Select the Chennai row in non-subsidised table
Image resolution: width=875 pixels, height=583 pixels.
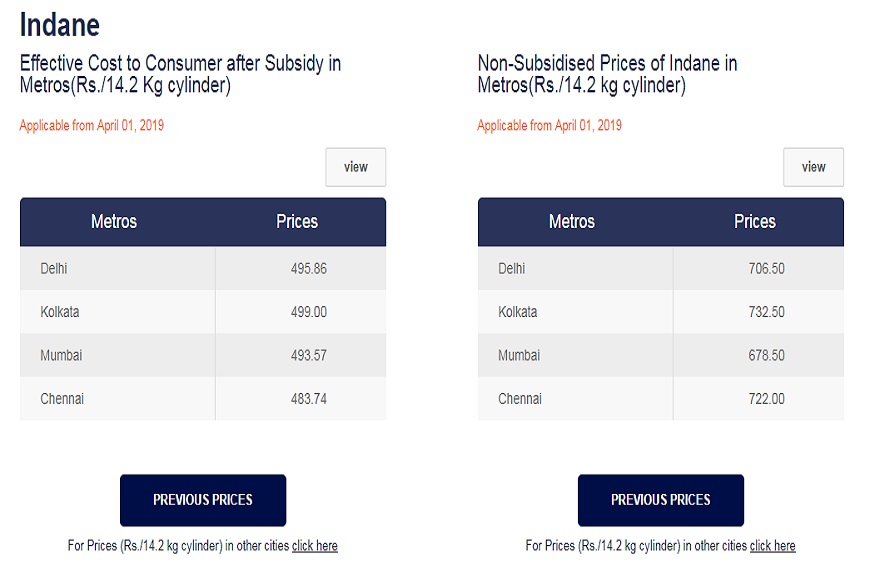pyautogui.click(x=661, y=398)
